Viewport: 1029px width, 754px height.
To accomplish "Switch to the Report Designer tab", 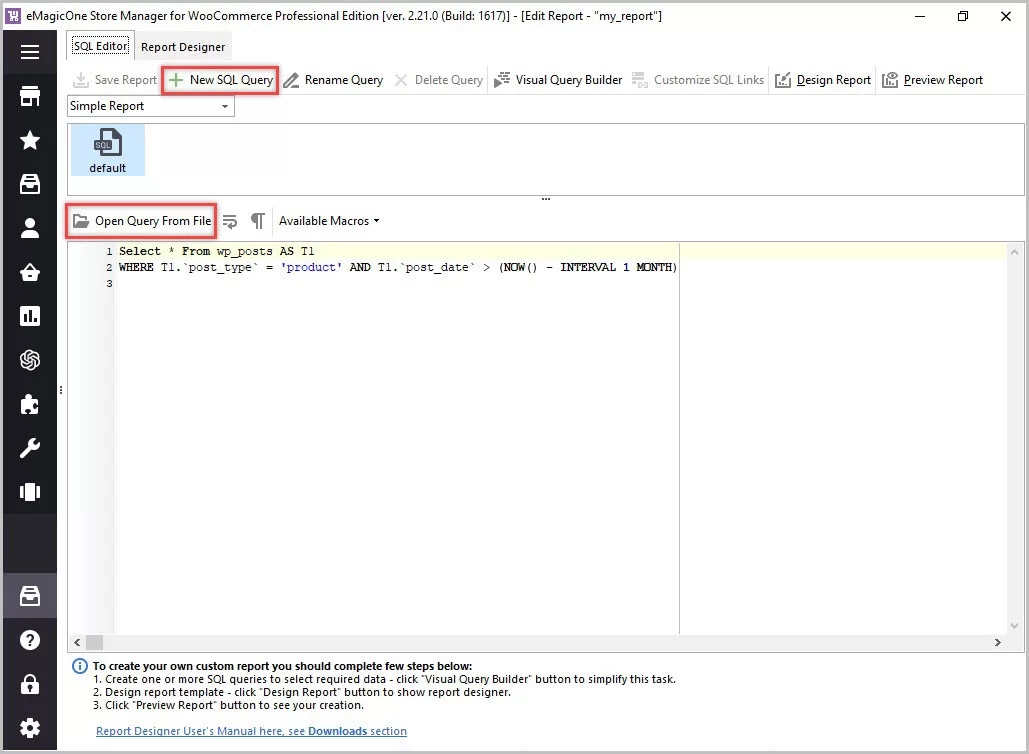I will 183,47.
